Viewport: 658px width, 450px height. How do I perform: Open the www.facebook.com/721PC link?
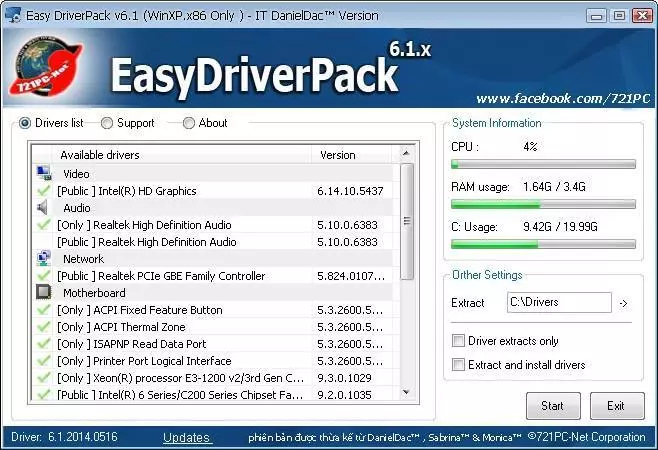point(563,99)
